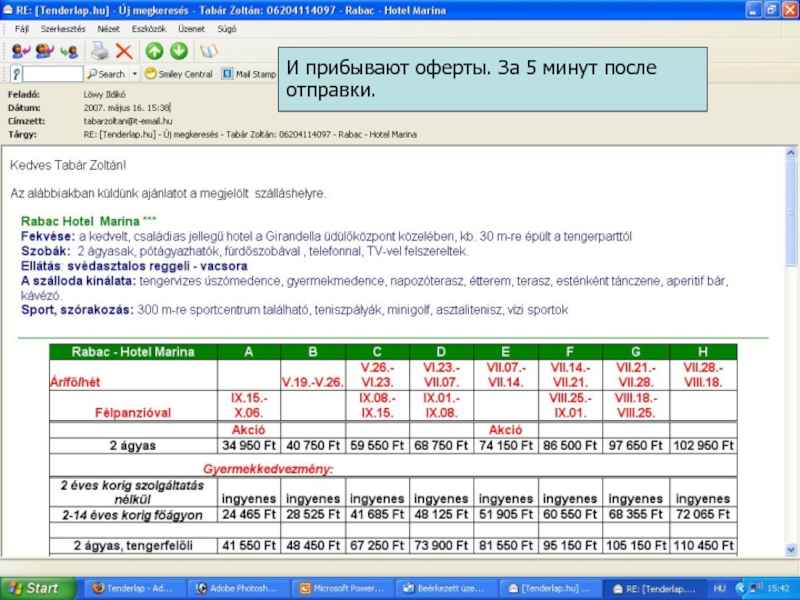Click the Smiley Central button
The height and width of the screenshot is (600, 800).
(179, 74)
